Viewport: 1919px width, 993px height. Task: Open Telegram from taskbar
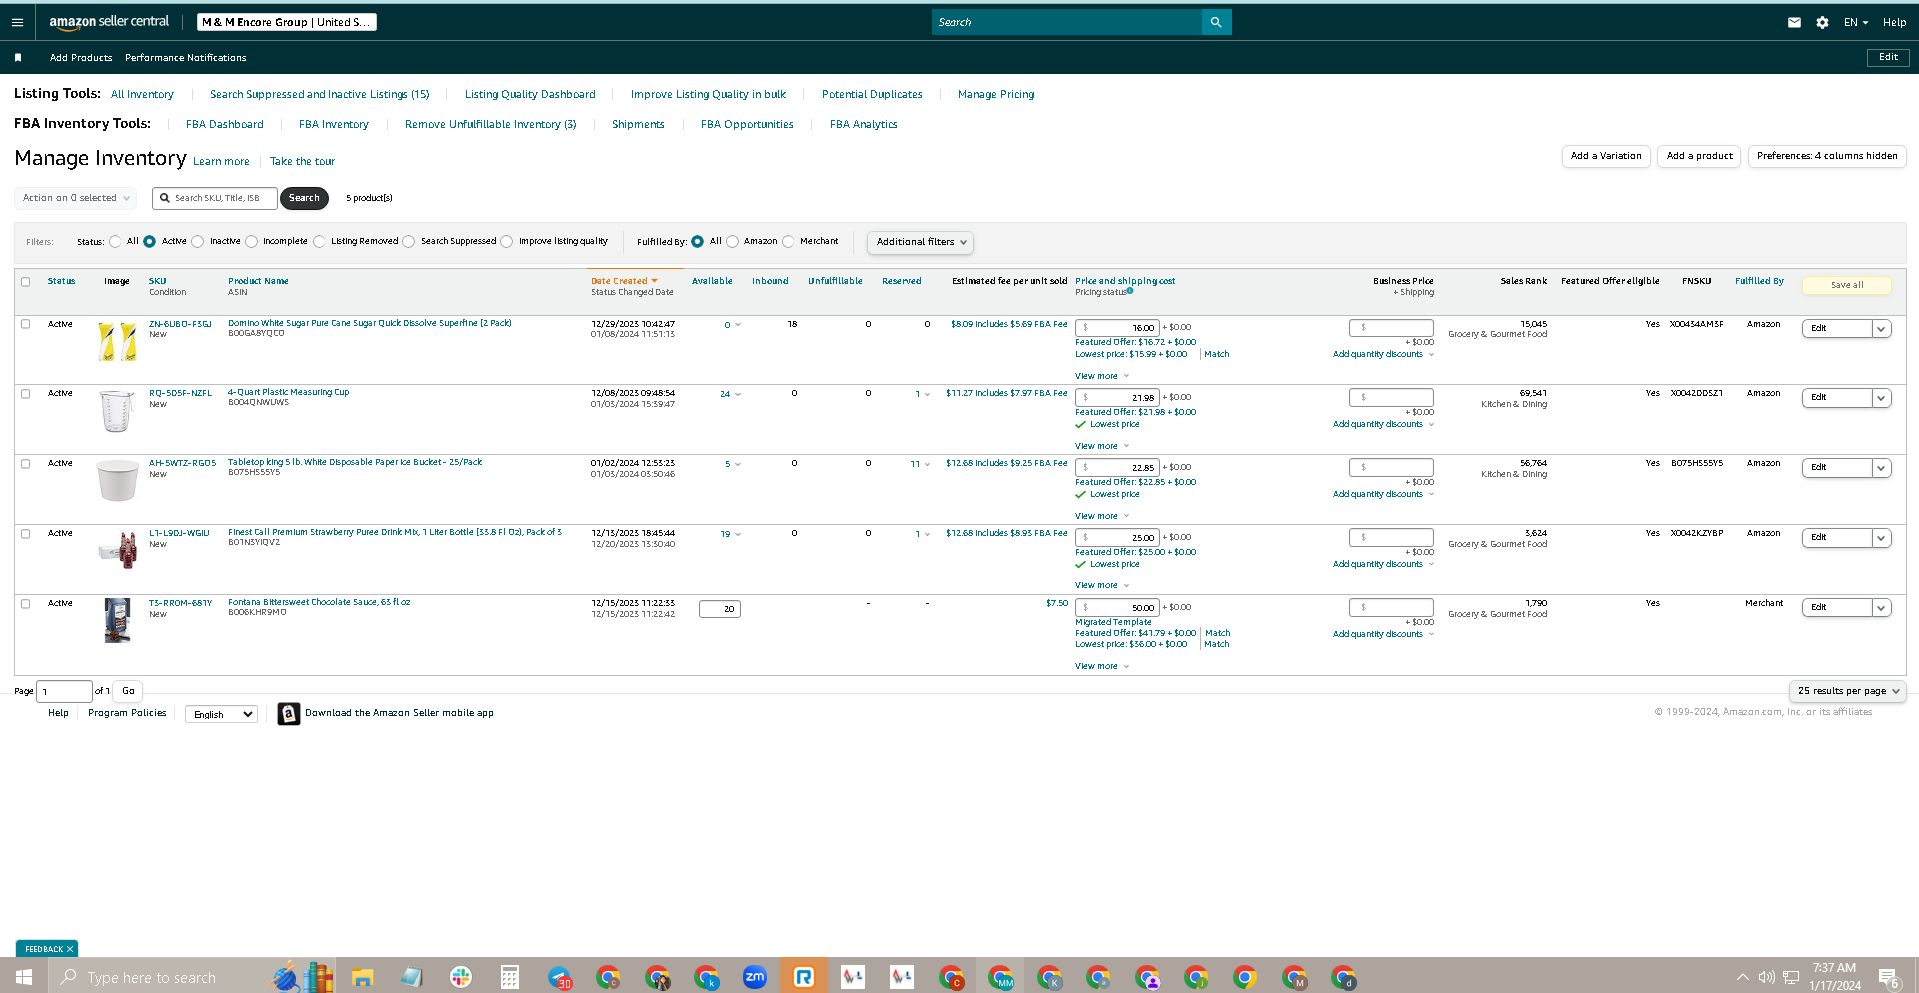click(559, 977)
